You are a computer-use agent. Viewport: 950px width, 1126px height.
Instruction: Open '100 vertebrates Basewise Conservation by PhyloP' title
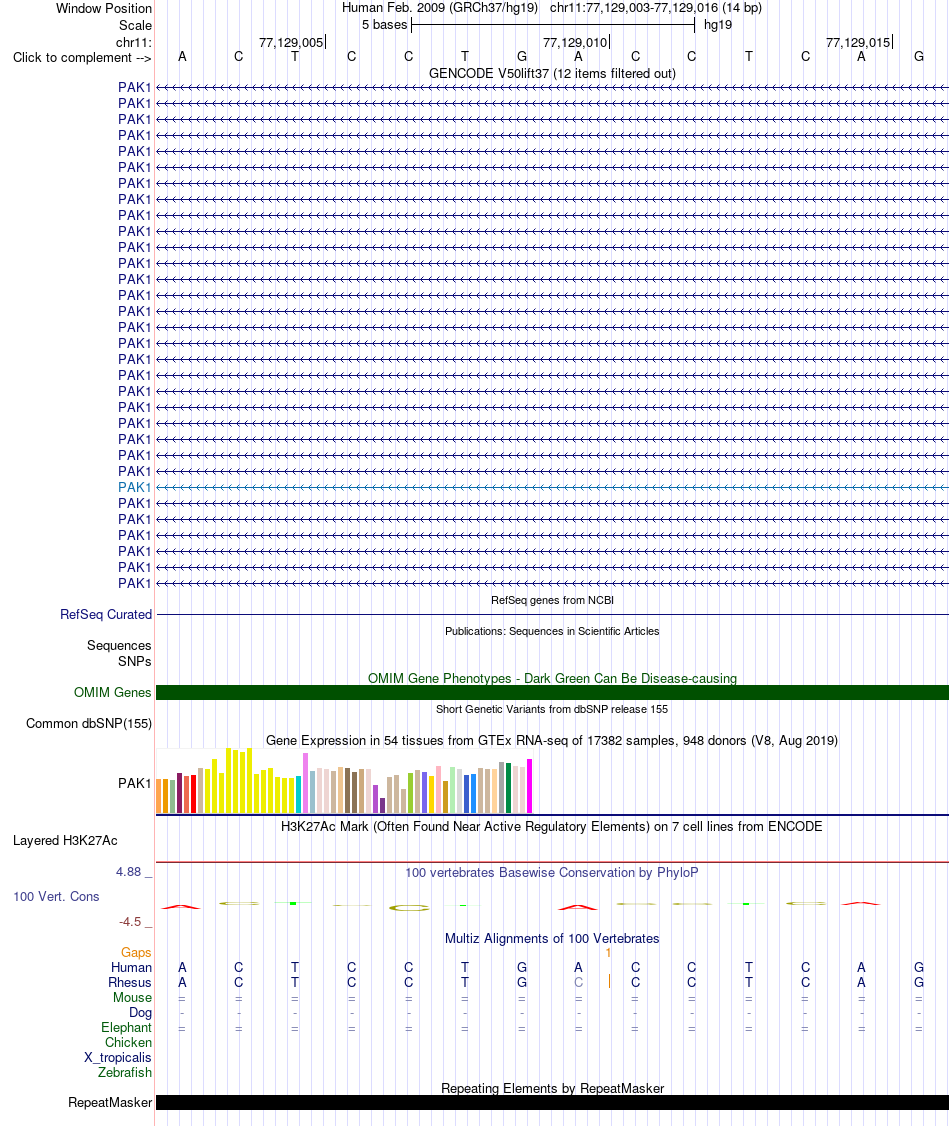(552, 873)
